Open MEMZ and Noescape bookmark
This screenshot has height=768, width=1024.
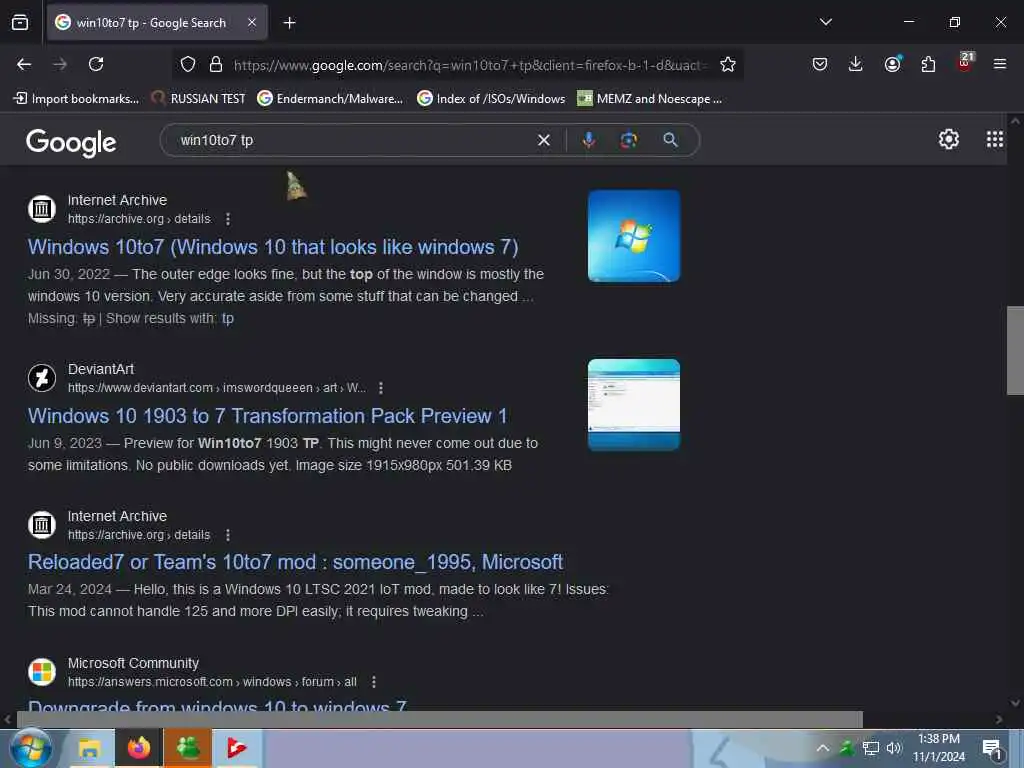650,99
